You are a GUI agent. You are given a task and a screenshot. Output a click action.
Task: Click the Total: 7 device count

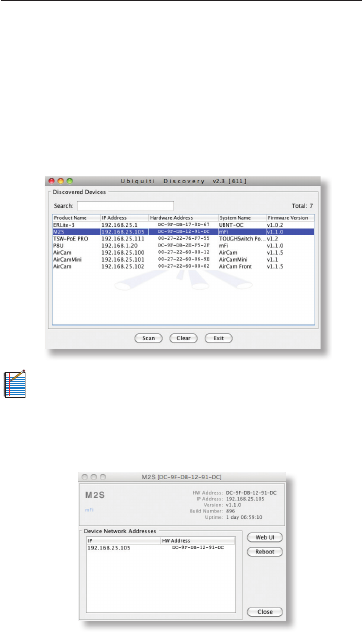(302, 206)
